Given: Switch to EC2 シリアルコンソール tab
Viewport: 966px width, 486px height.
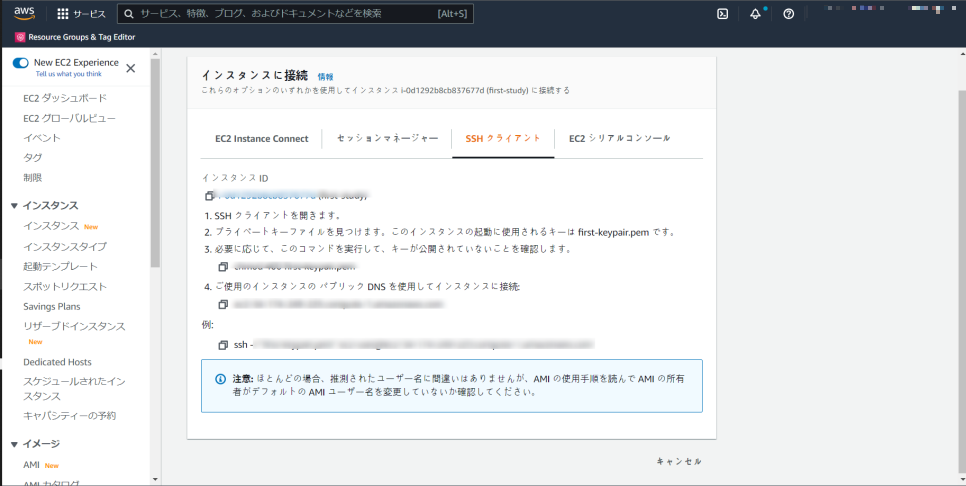Looking at the screenshot, I should click(x=620, y=139).
